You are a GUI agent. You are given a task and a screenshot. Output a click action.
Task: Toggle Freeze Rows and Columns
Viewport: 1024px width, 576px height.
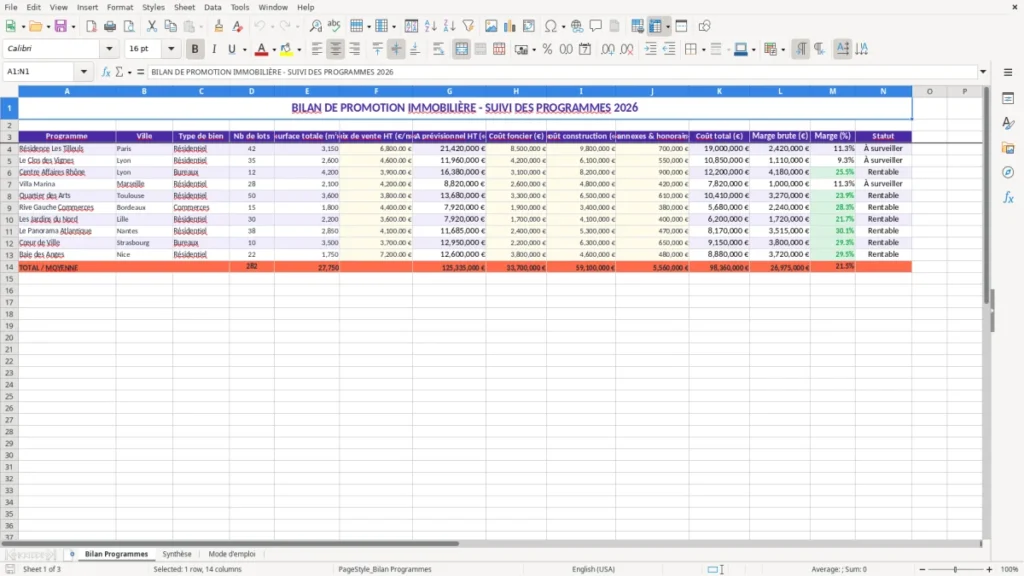[x=656, y=26]
